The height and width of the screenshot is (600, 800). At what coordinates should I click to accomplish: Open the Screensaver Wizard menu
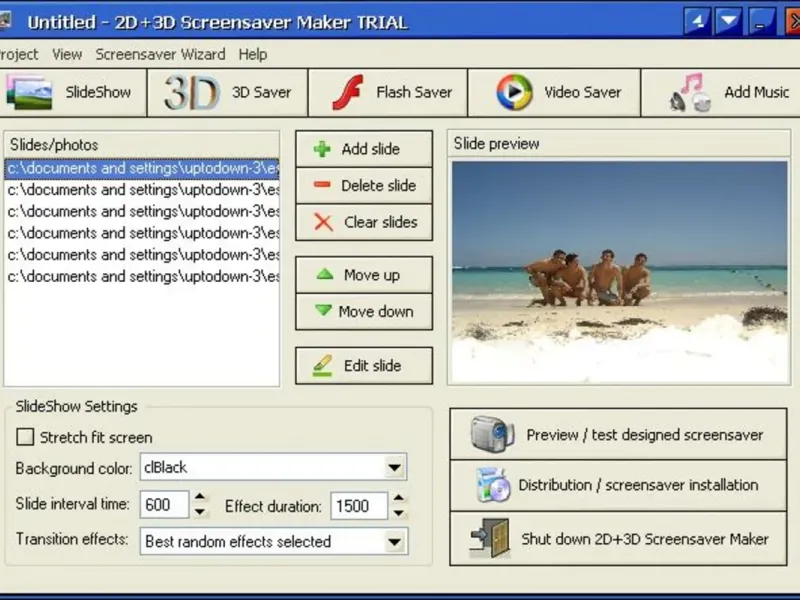coord(160,54)
